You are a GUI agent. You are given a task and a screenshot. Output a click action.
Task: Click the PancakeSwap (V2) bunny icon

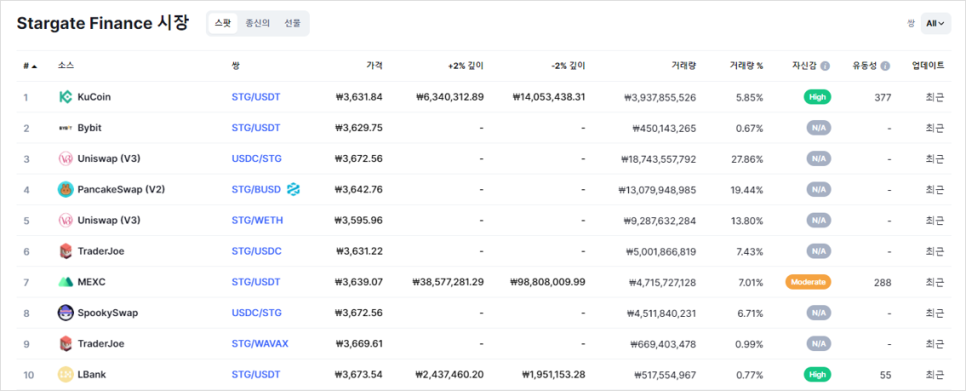click(x=65, y=190)
